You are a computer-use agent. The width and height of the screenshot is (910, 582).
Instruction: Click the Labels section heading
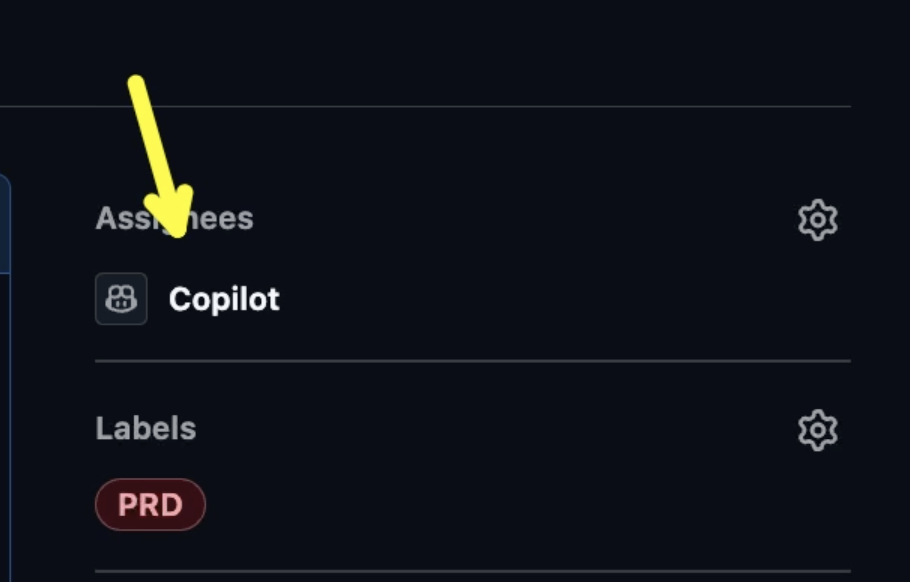(146, 428)
